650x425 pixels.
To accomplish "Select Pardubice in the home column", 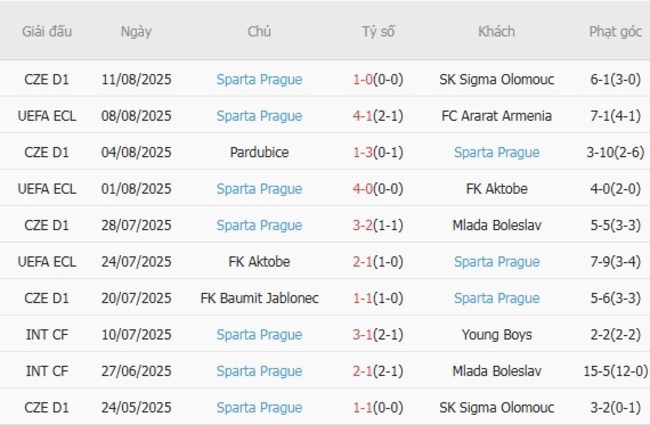I will (x=259, y=152).
